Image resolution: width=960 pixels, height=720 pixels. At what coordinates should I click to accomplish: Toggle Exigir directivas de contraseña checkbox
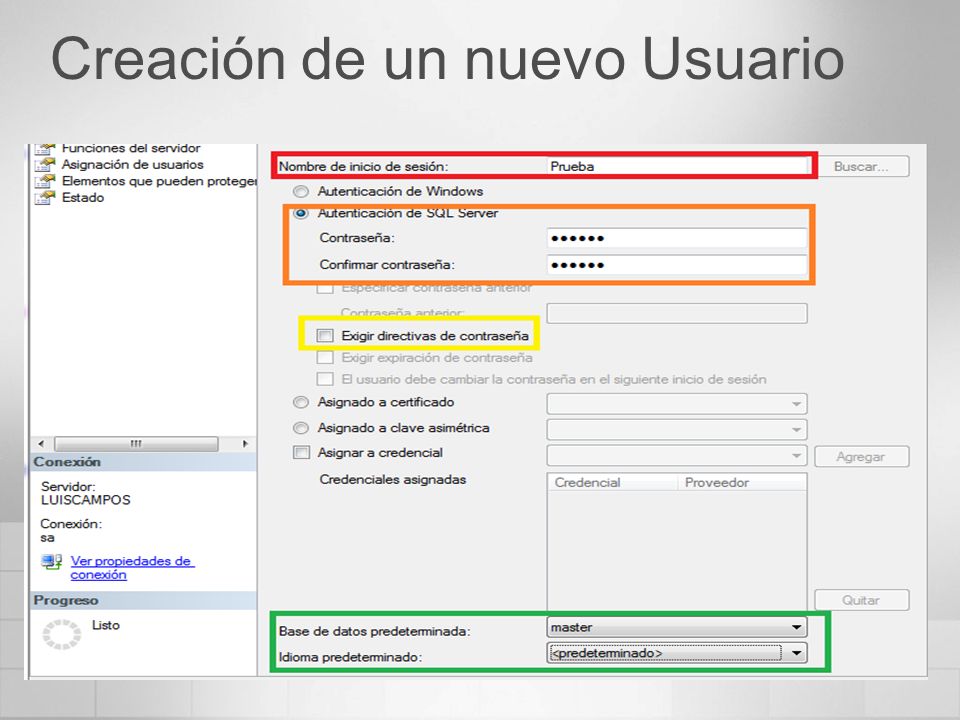(x=325, y=336)
